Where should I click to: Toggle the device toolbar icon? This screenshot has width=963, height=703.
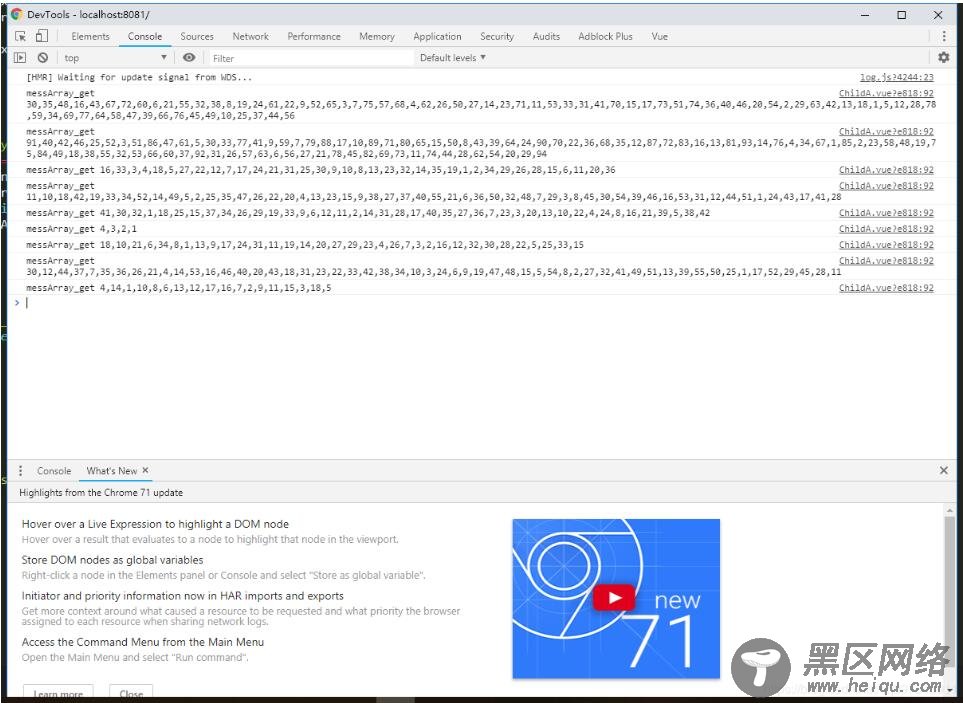(41, 36)
